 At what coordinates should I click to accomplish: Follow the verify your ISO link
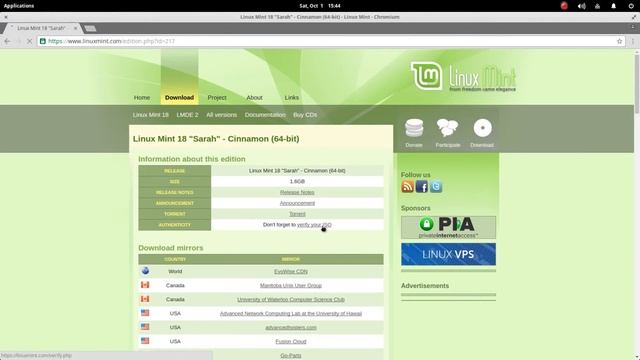(x=314, y=225)
